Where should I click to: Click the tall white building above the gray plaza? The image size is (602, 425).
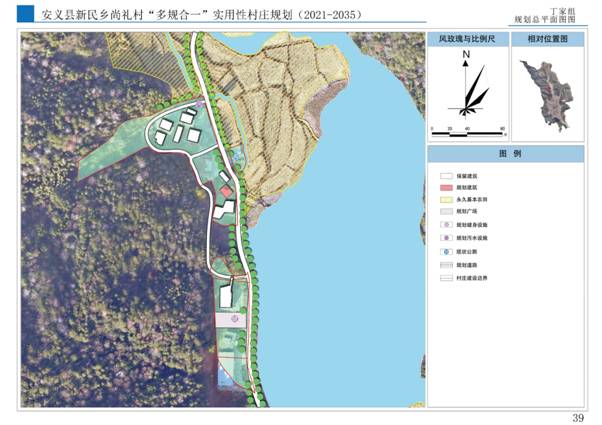226,296
